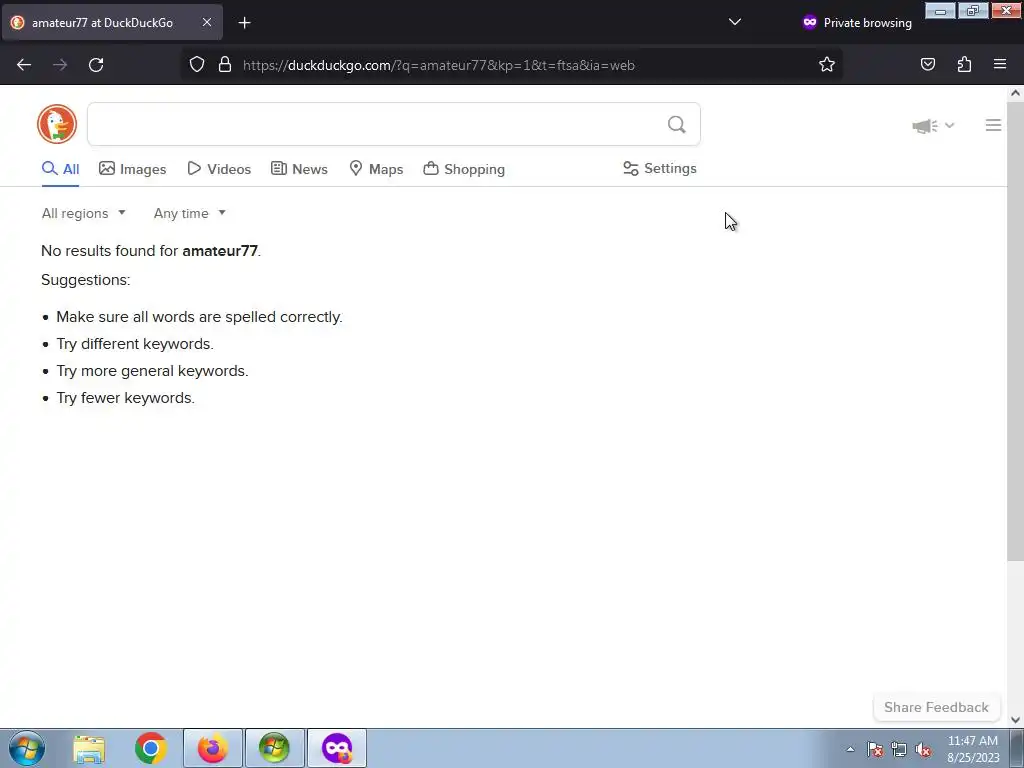The width and height of the screenshot is (1024, 768).
Task: Switch to News results tab
Action: coord(299,169)
